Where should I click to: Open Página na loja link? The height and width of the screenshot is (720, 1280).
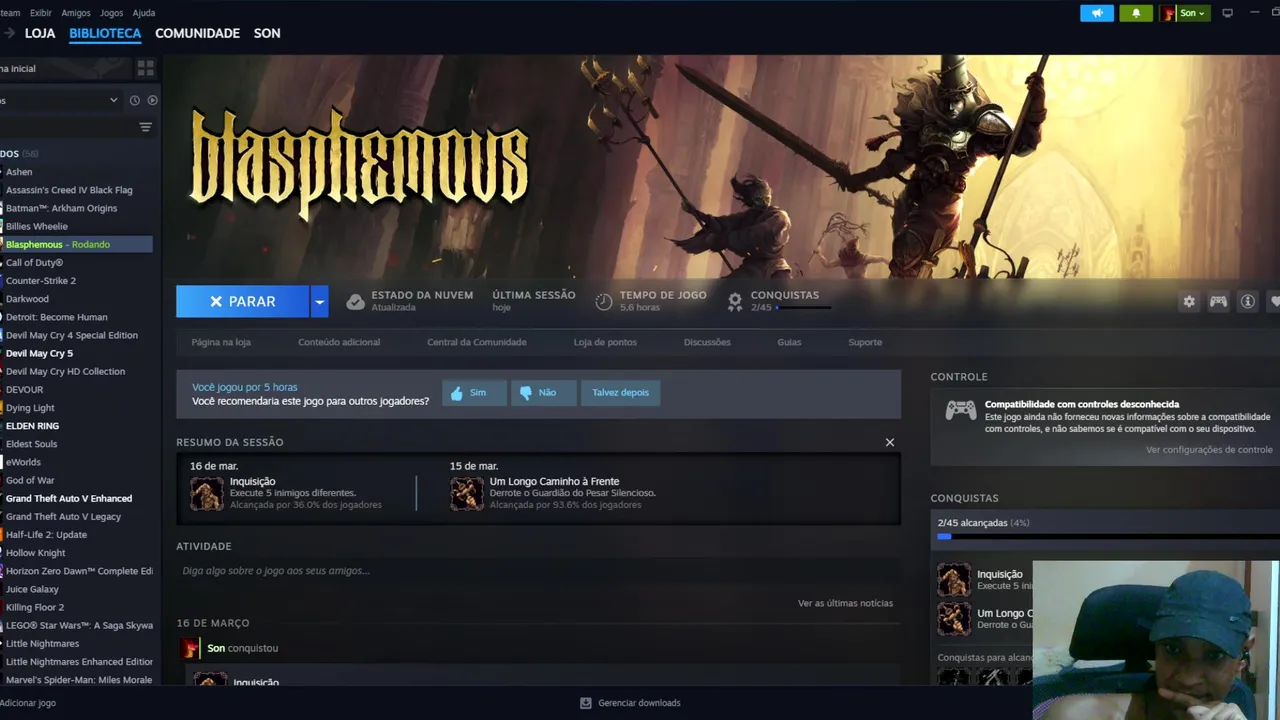click(221, 342)
